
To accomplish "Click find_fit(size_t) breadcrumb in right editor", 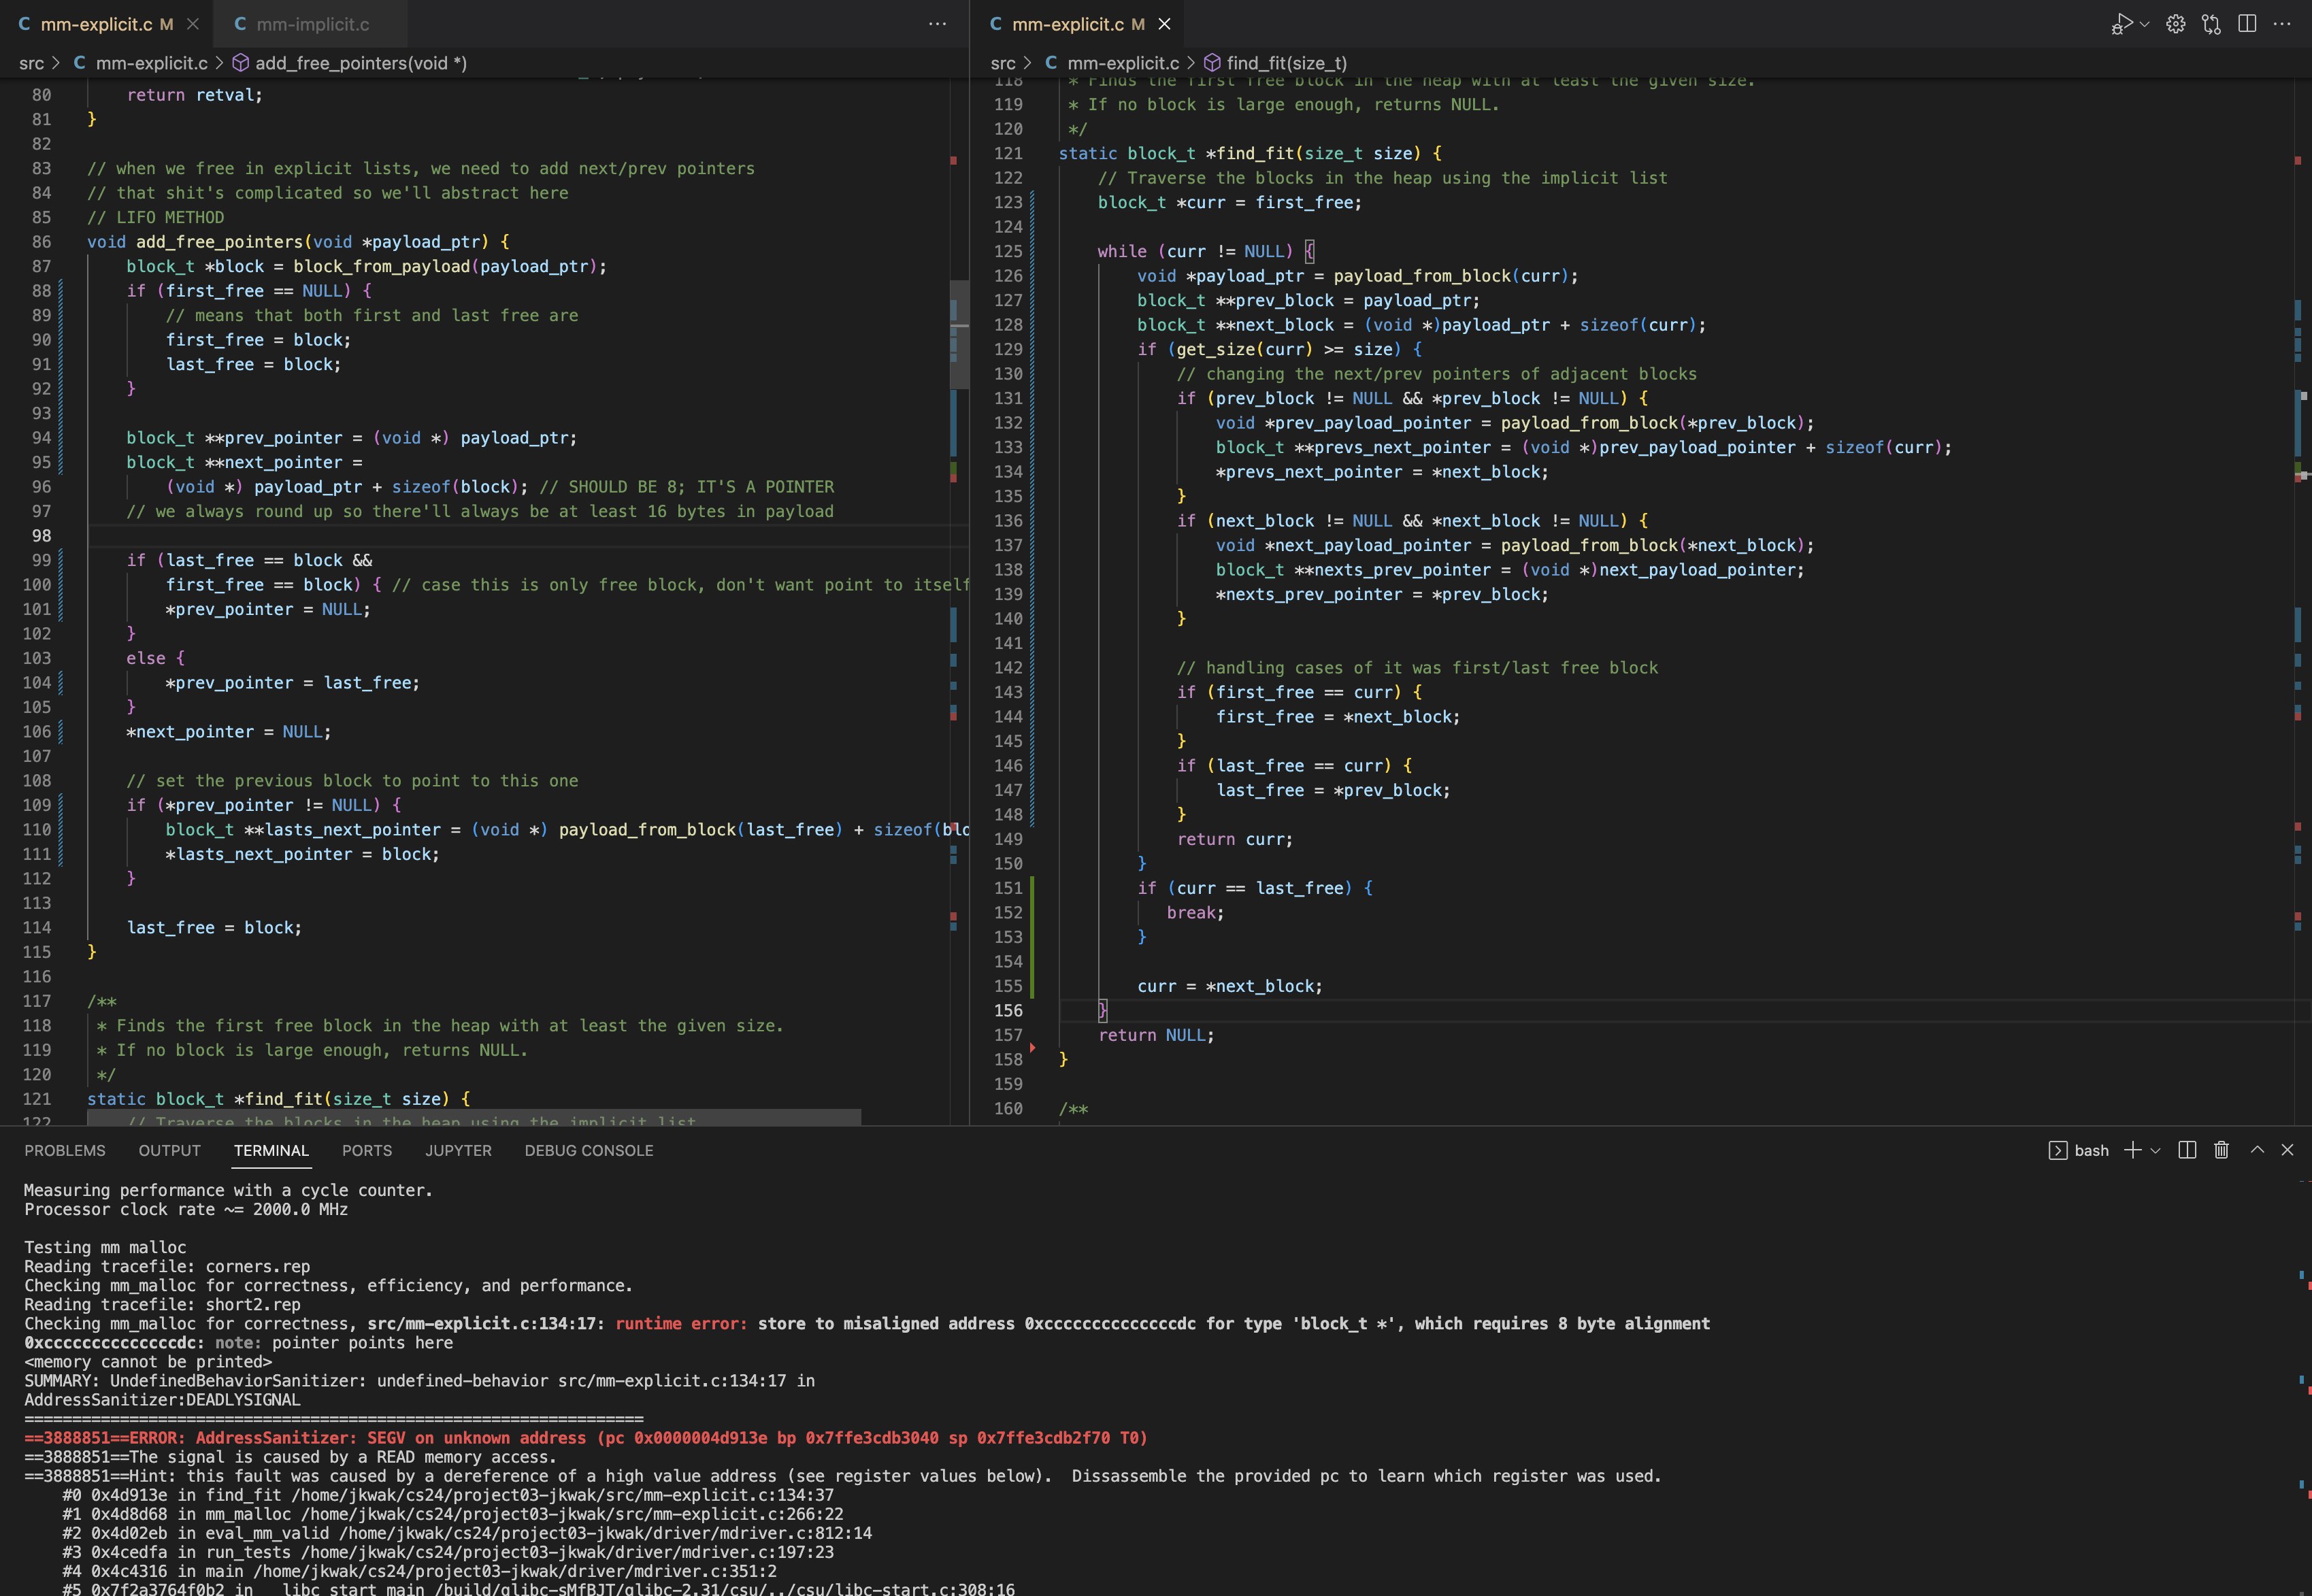I will [x=1286, y=63].
